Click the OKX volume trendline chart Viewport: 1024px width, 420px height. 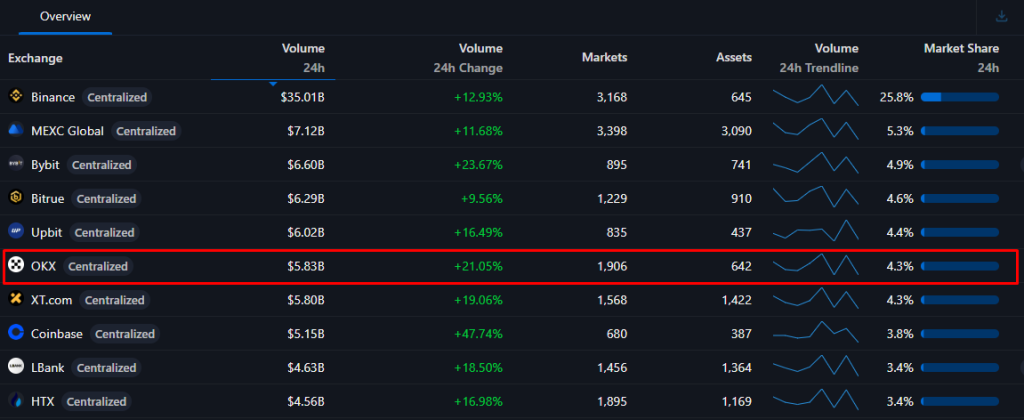pos(815,266)
